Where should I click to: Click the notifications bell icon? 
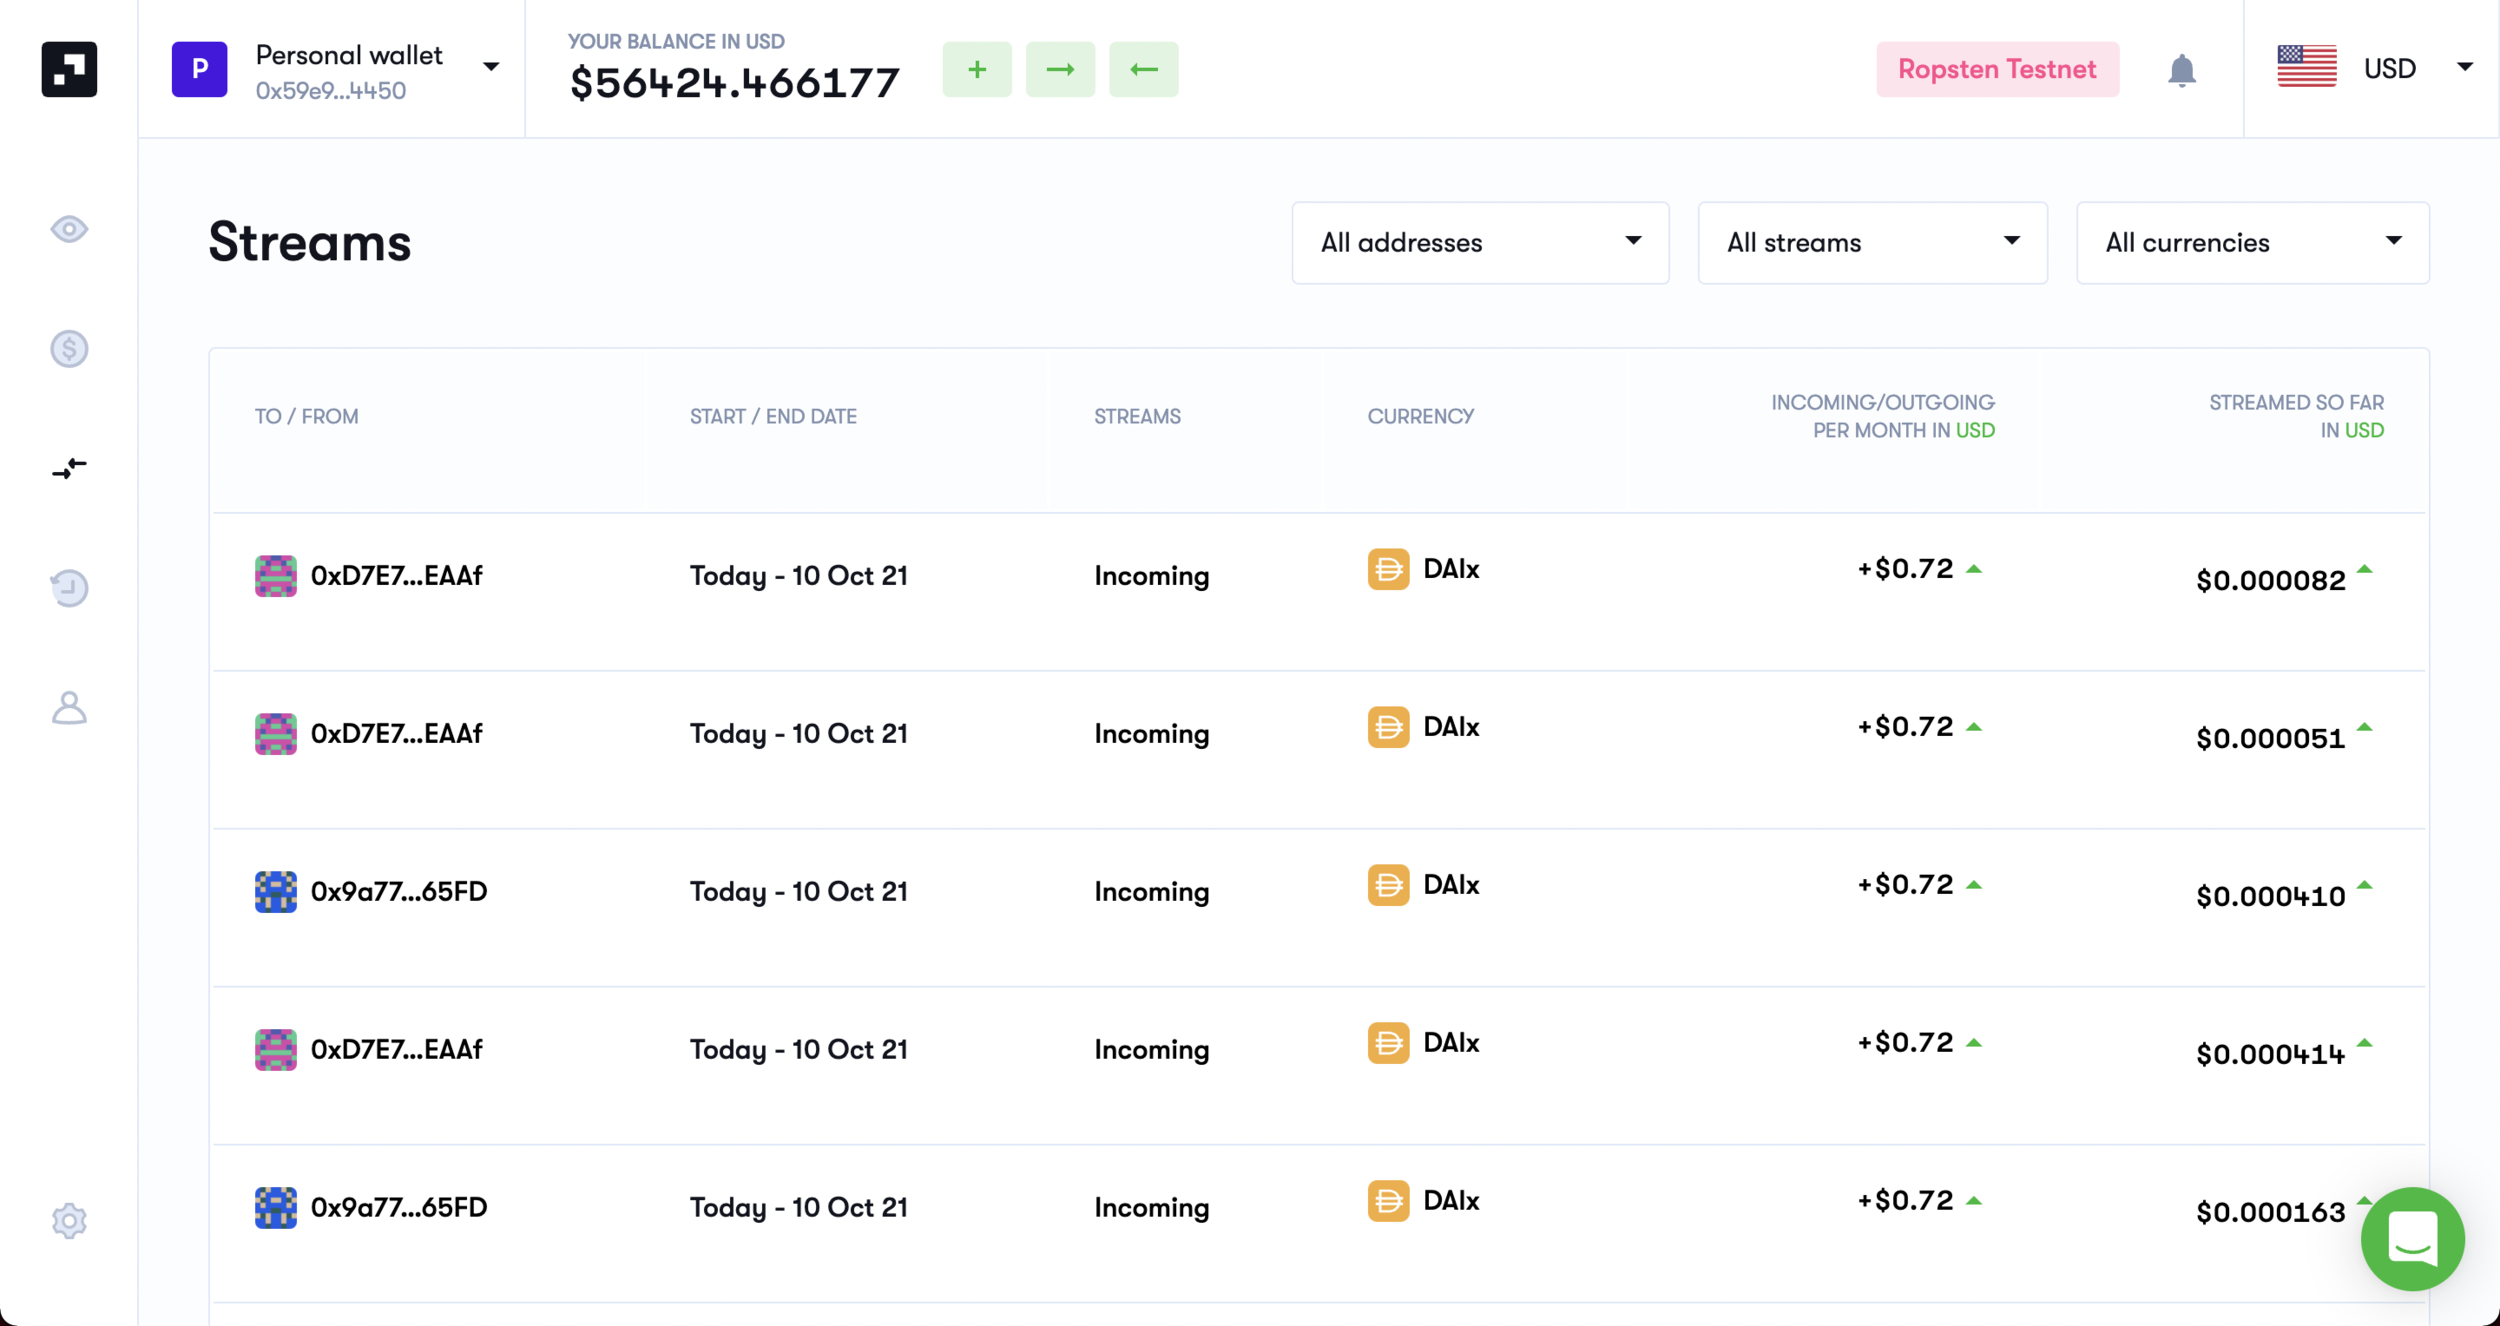[2181, 70]
